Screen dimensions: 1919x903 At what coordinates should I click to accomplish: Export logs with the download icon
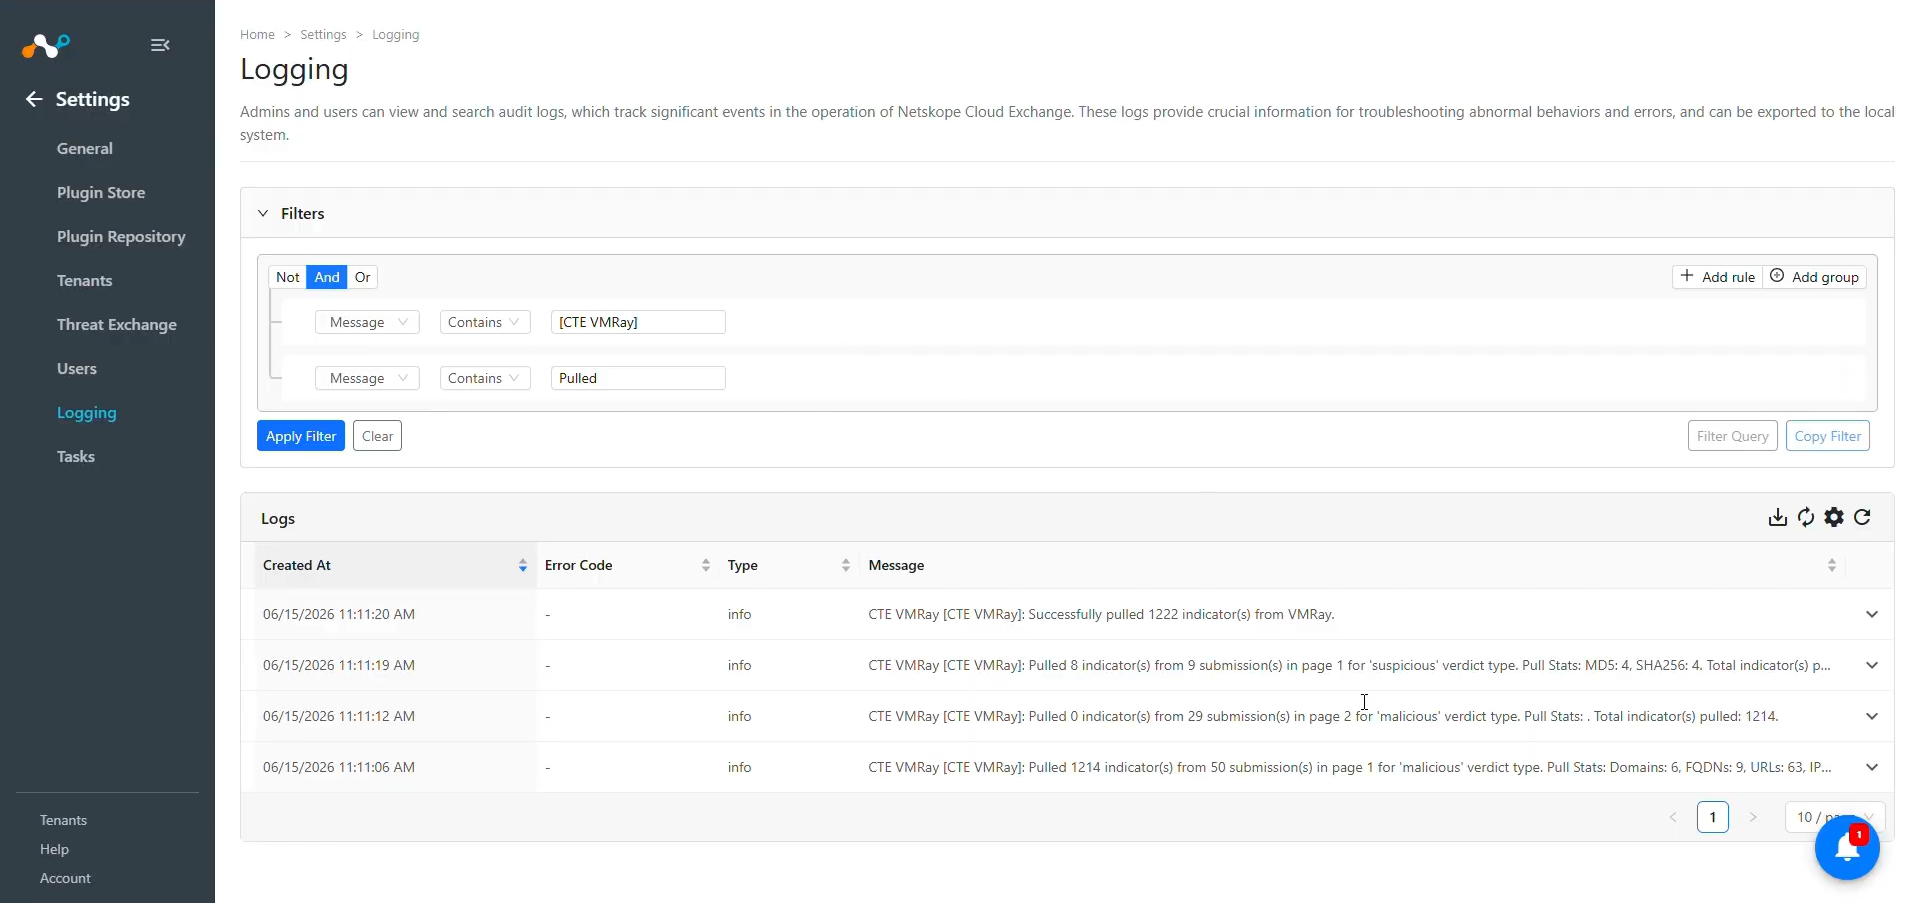[1777, 517]
